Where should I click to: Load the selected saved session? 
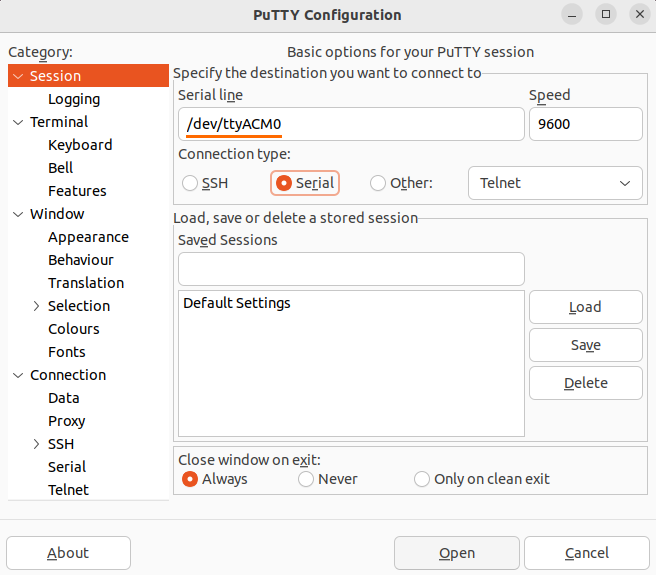(586, 307)
